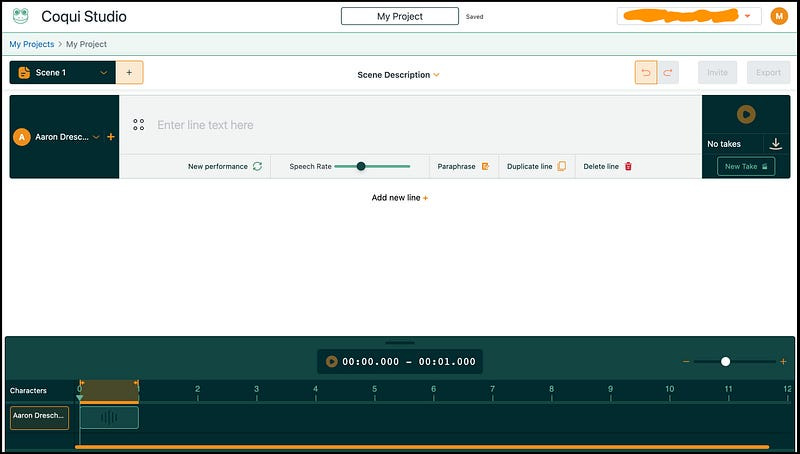The width and height of the screenshot is (800, 454).
Task: Click the No takes text
Action: pos(724,144)
